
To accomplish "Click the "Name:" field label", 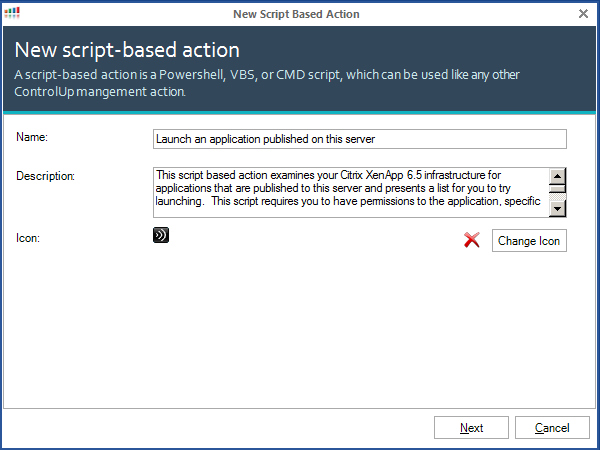I will 32,136.
